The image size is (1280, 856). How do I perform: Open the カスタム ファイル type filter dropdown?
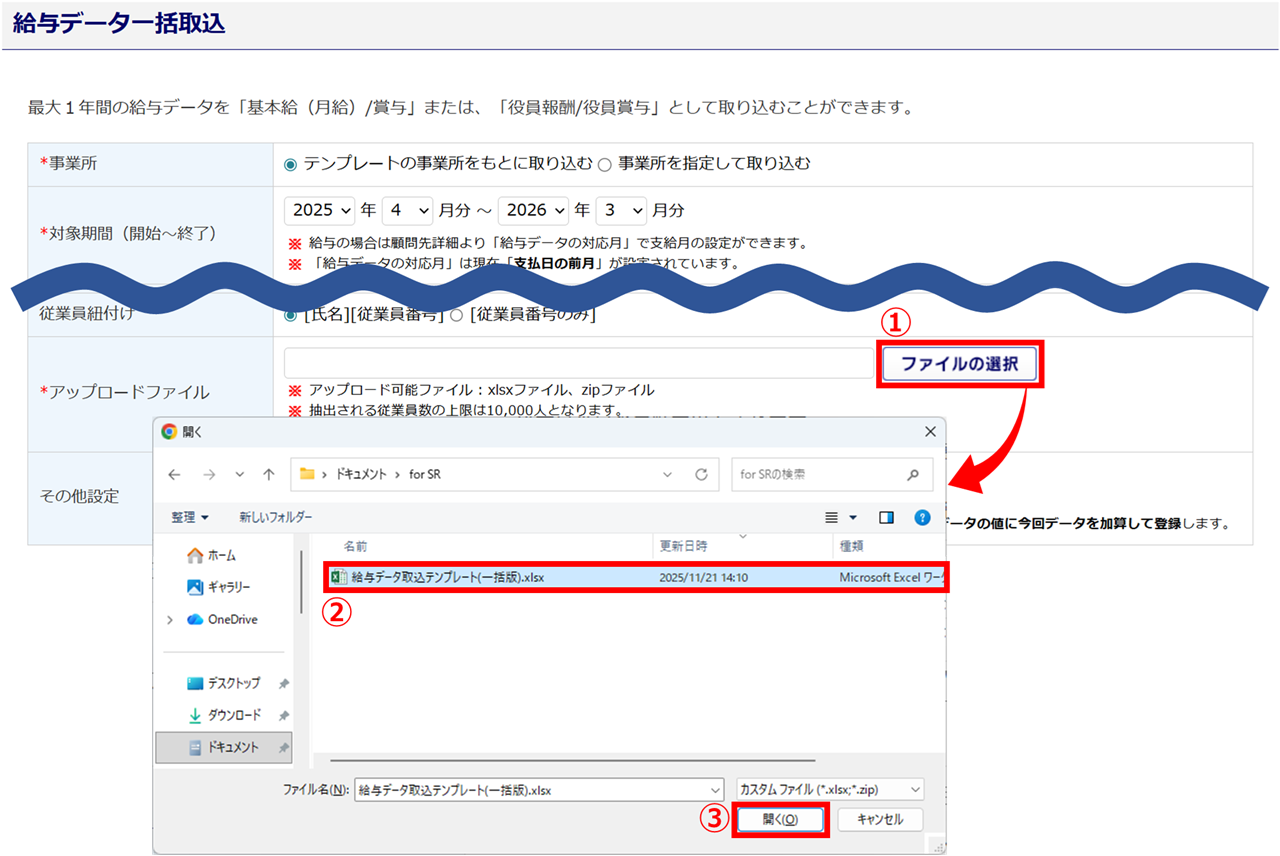(x=830, y=790)
